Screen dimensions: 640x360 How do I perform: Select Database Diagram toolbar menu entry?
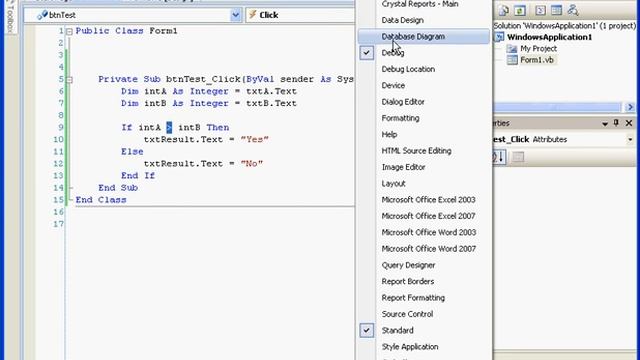pos(424,36)
